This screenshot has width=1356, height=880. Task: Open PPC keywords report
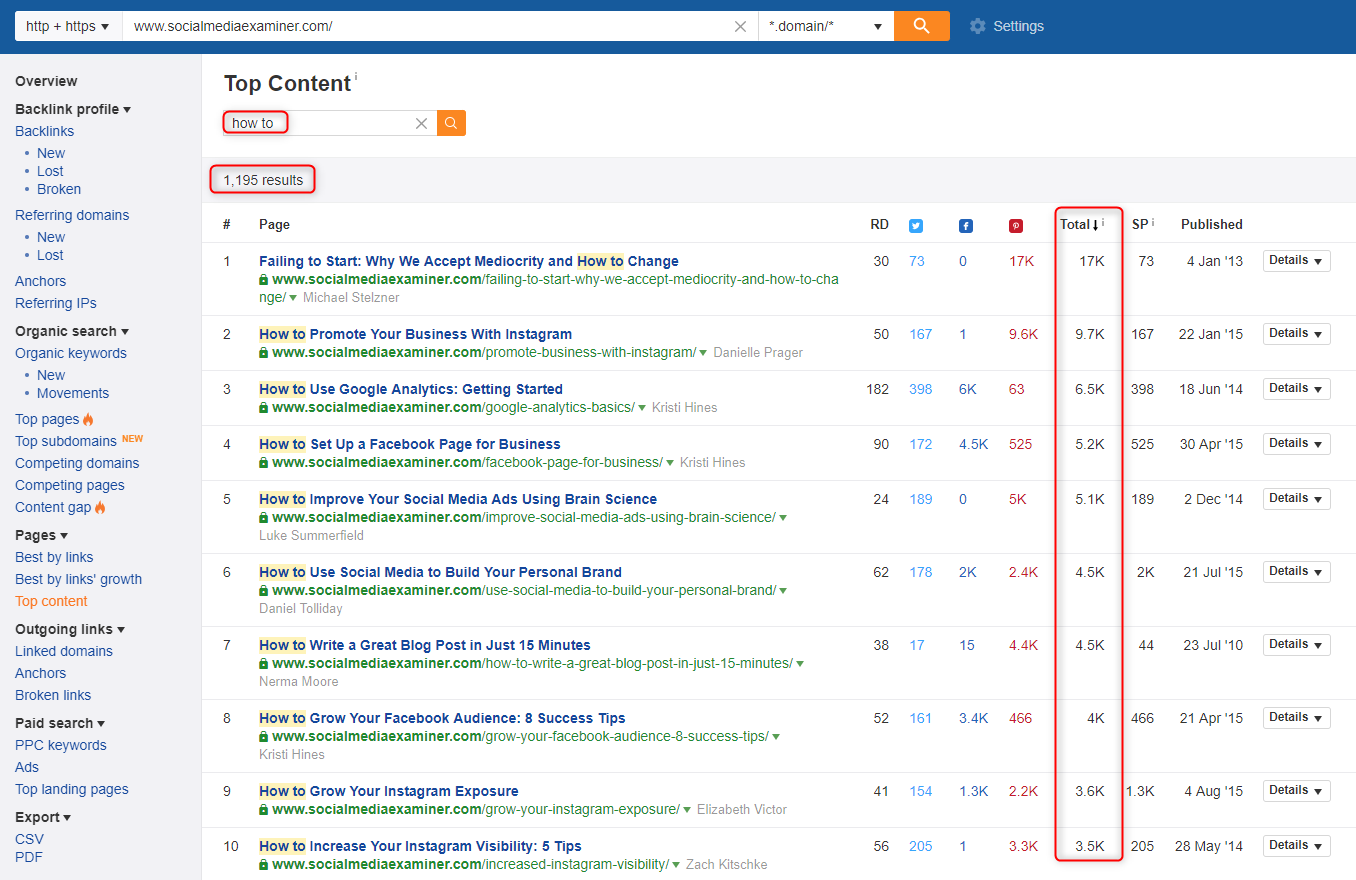click(x=60, y=745)
